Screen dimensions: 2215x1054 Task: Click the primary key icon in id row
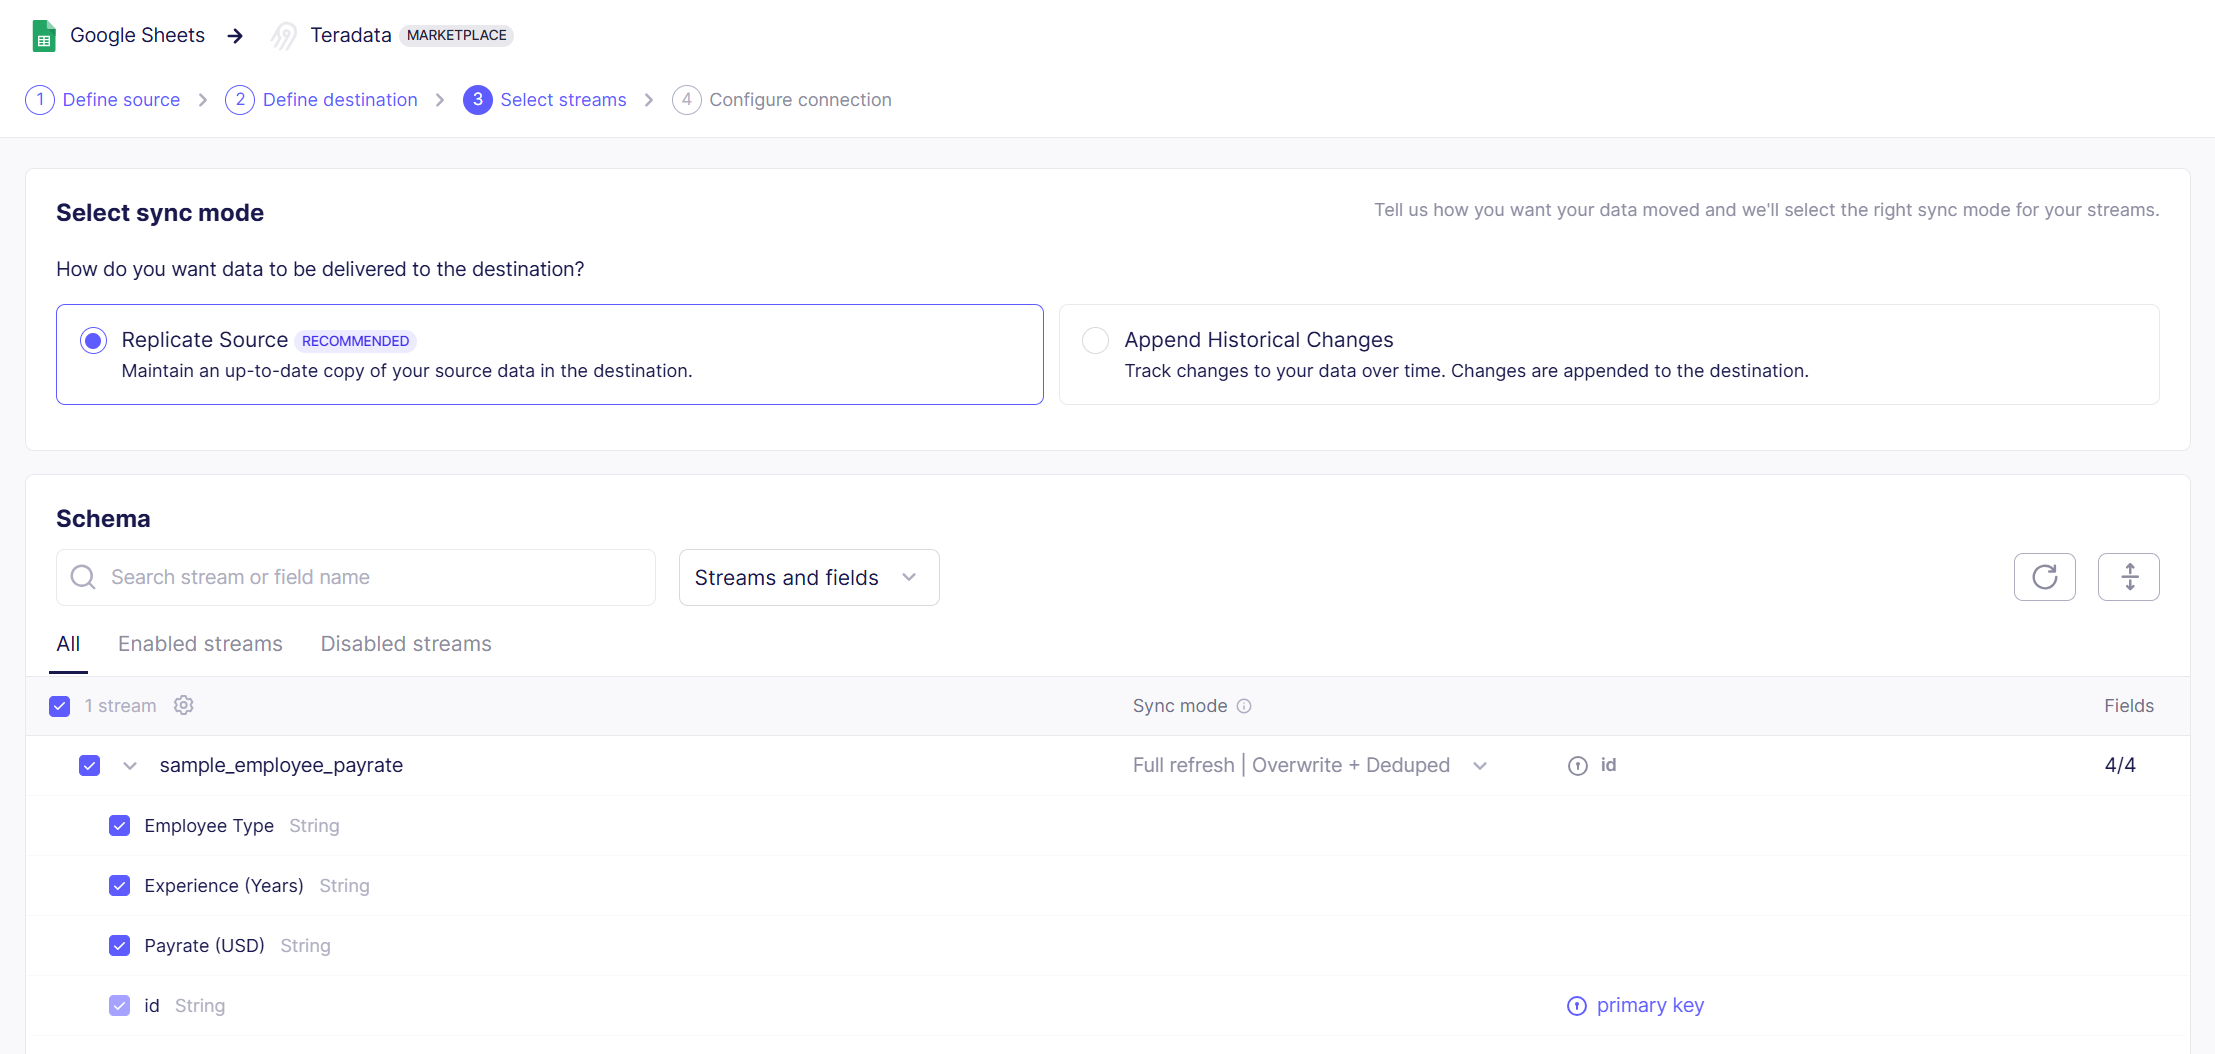[1576, 1006]
